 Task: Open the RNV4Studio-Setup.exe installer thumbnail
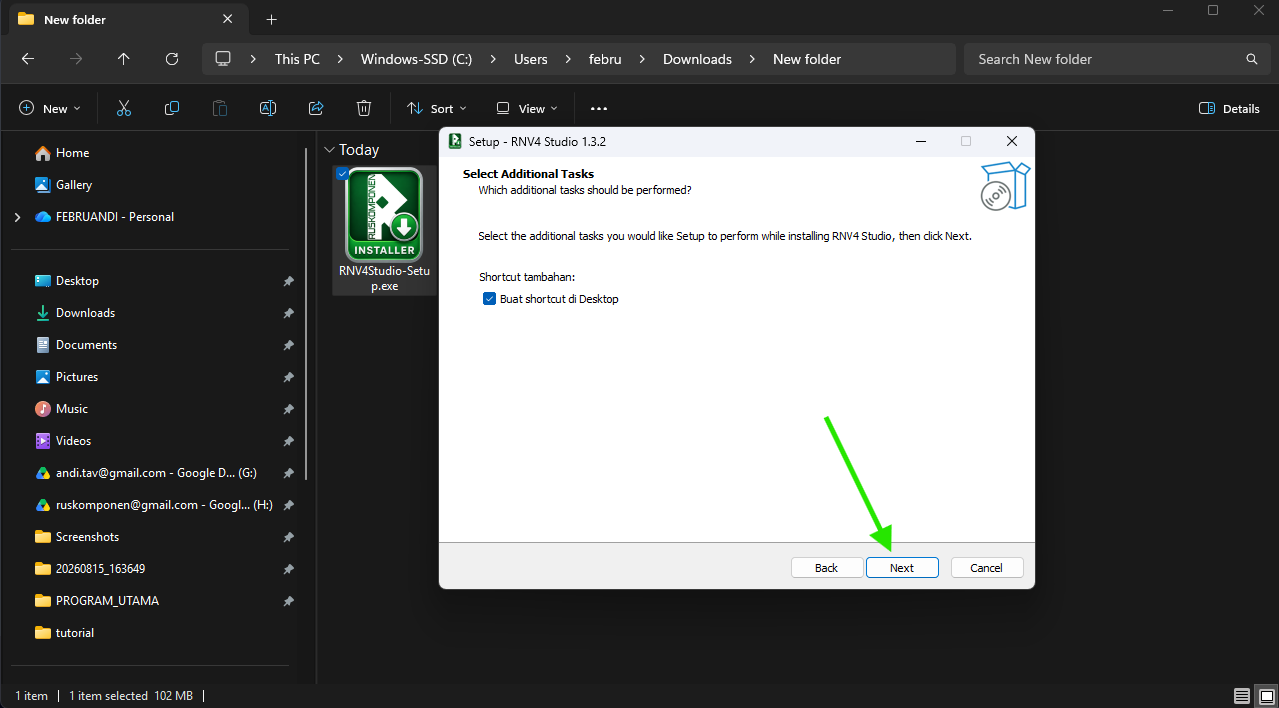point(384,214)
